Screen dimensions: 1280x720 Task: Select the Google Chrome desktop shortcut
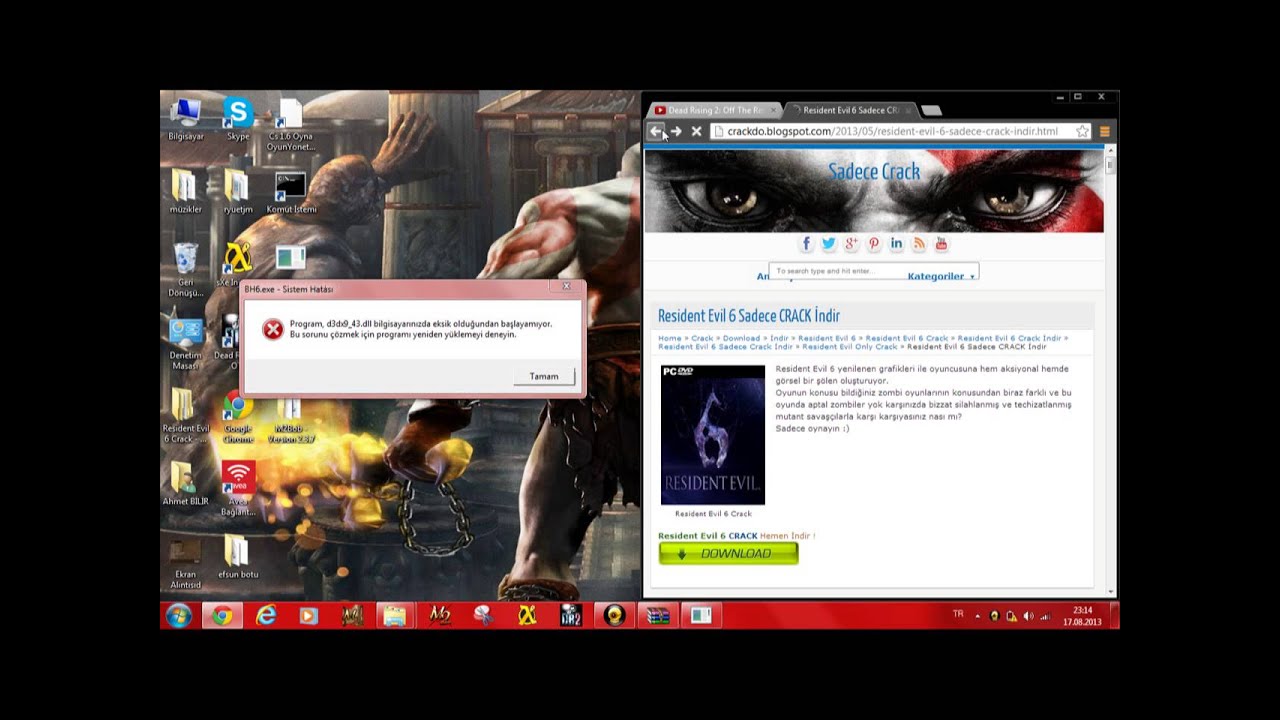238,416
